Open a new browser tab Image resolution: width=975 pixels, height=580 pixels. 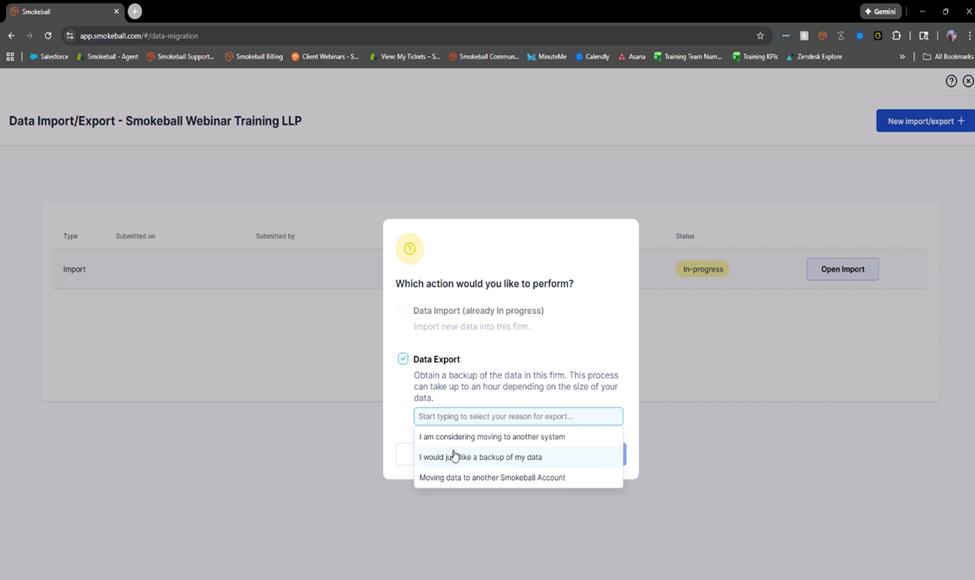coord(135,11)
